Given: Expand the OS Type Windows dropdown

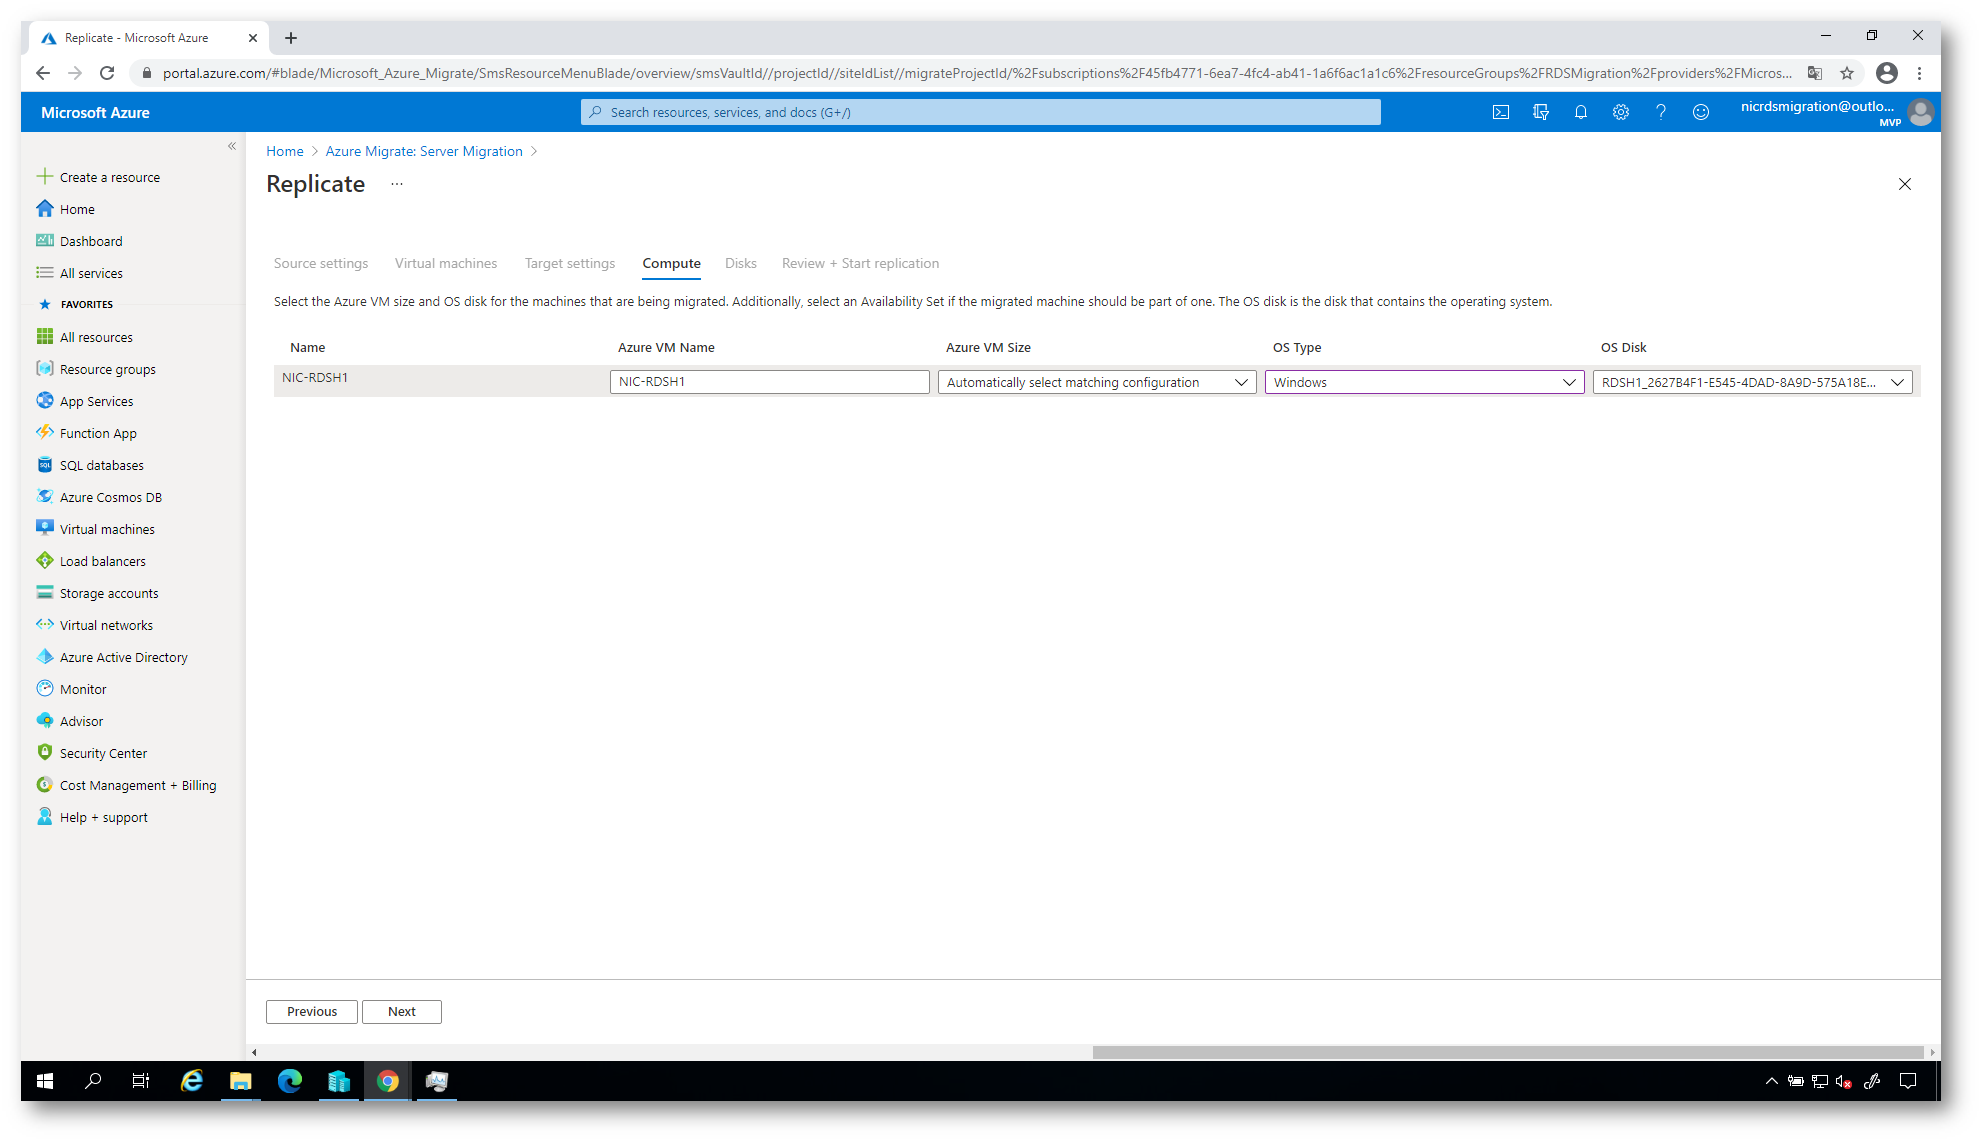Looking at the screenshot, I should (x=1424, y=382).
